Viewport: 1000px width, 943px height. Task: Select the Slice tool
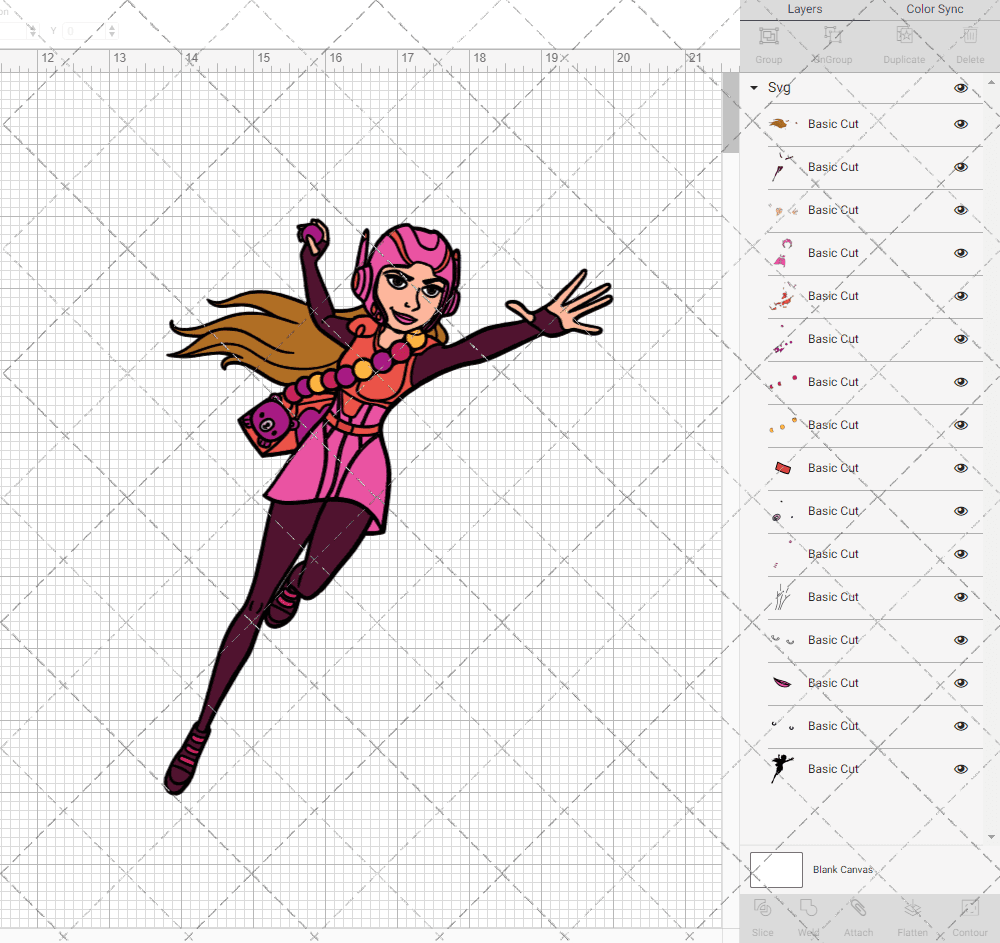coord(762,908)
